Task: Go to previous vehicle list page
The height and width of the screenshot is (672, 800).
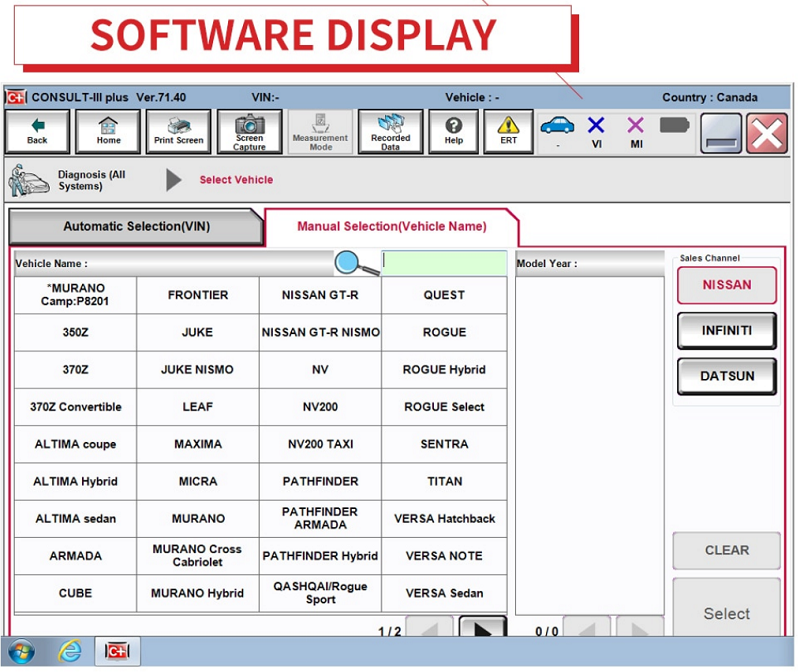Action: [x=430, y=627]
